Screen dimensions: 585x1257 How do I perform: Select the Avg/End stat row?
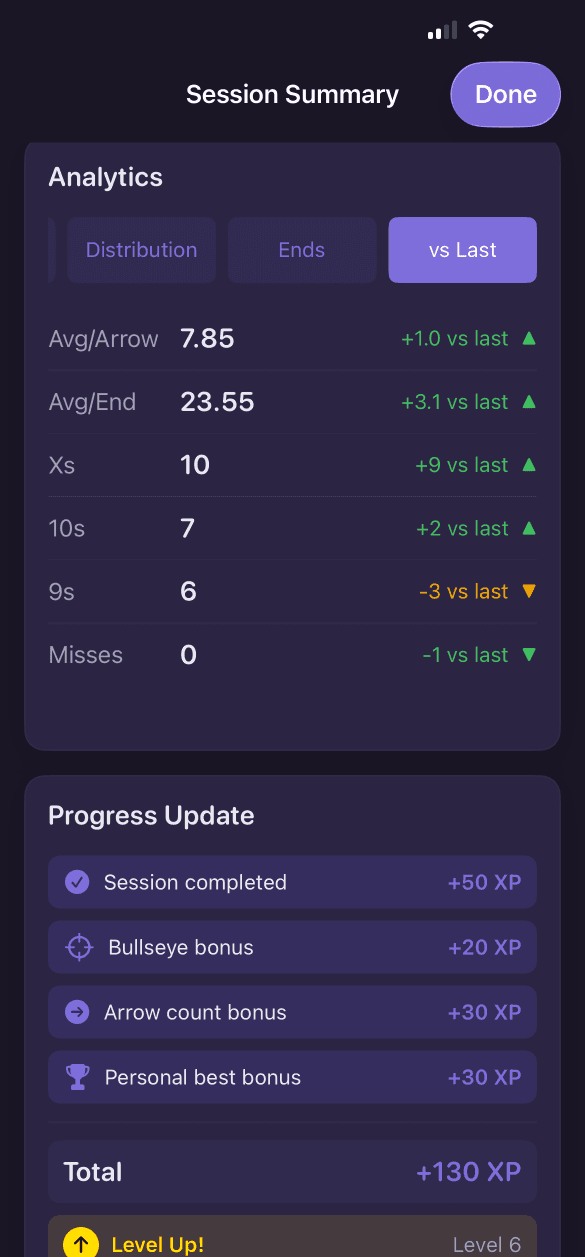tap(292, 401)
